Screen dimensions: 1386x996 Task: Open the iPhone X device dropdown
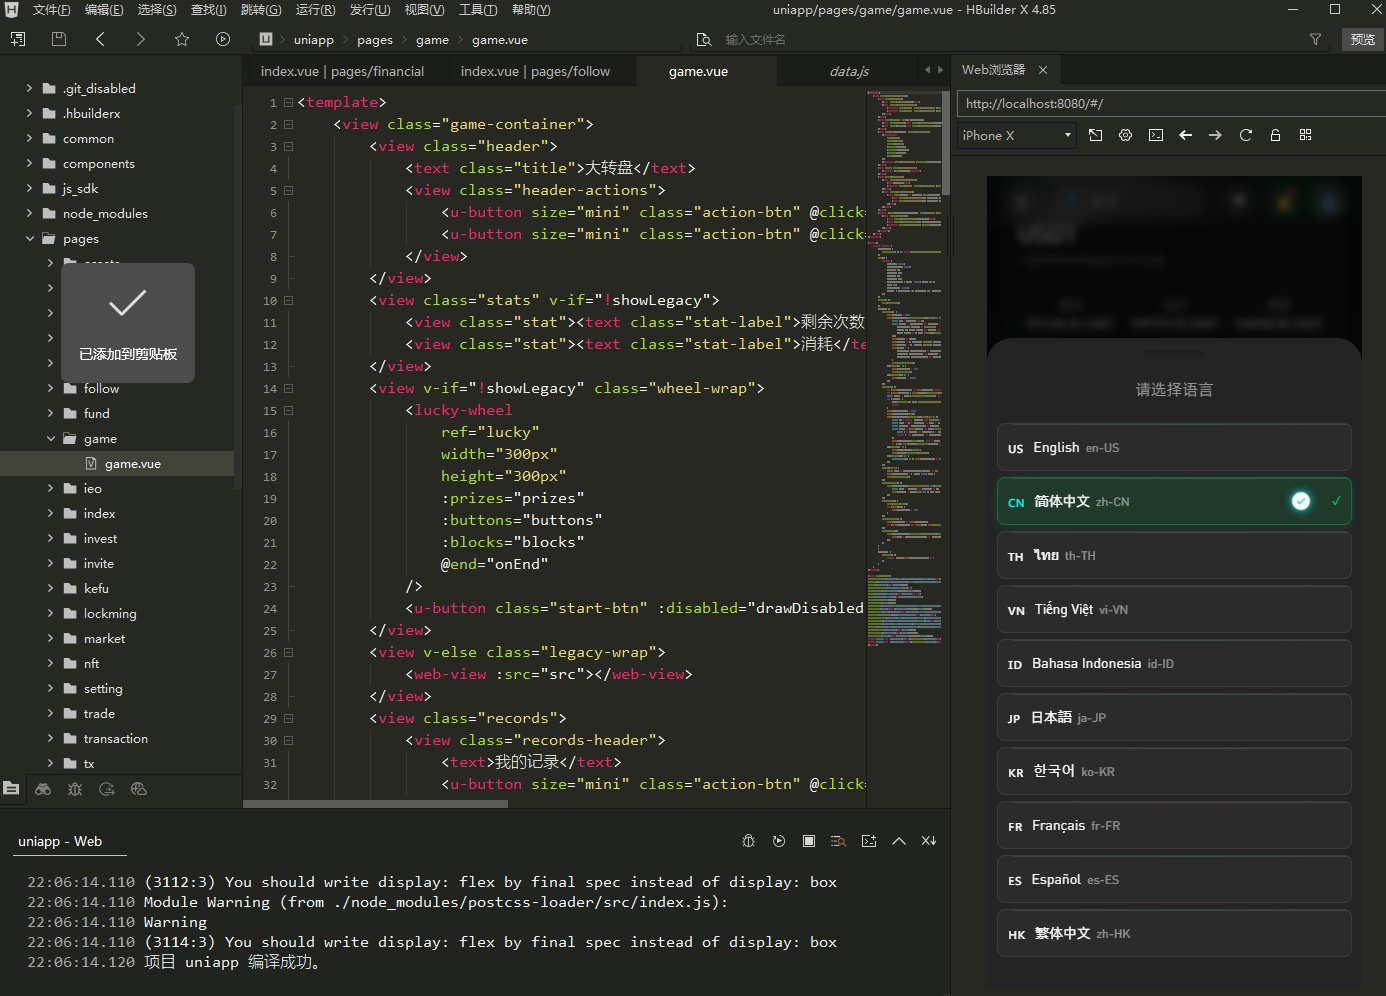point(1016,135)
